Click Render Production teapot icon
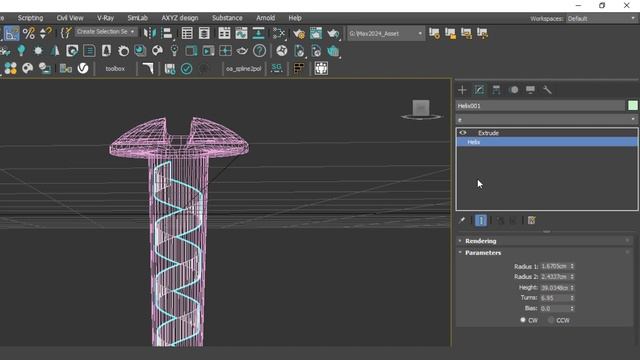 (333, 33)
